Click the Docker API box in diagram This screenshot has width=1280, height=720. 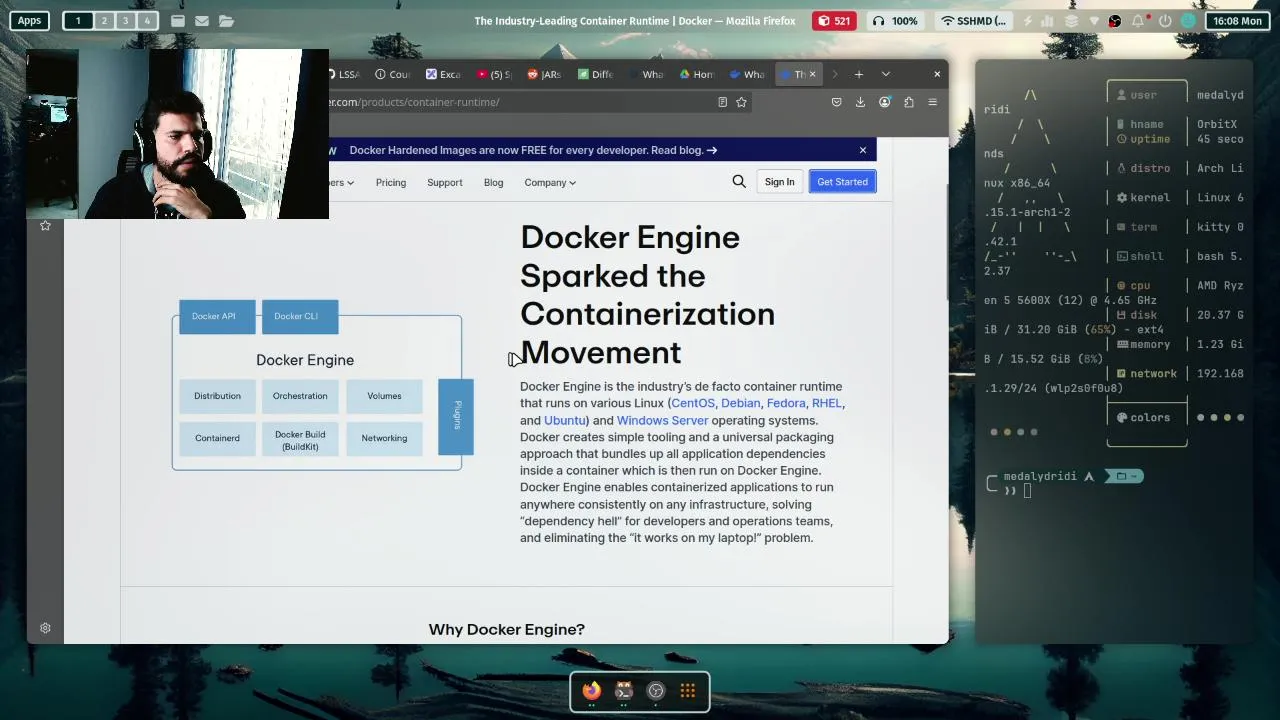click(217, 316)
